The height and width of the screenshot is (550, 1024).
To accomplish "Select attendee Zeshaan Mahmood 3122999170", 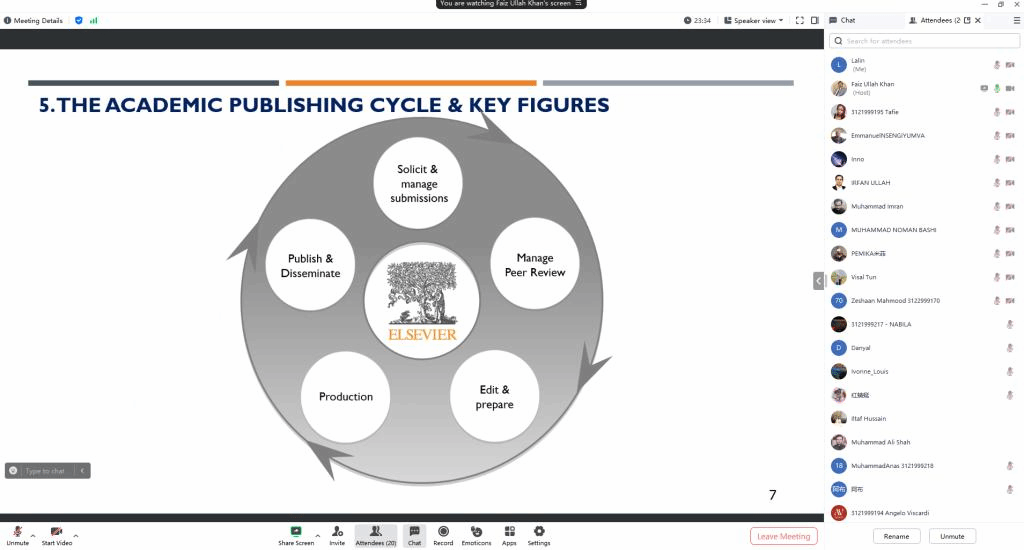I will 923,300.
